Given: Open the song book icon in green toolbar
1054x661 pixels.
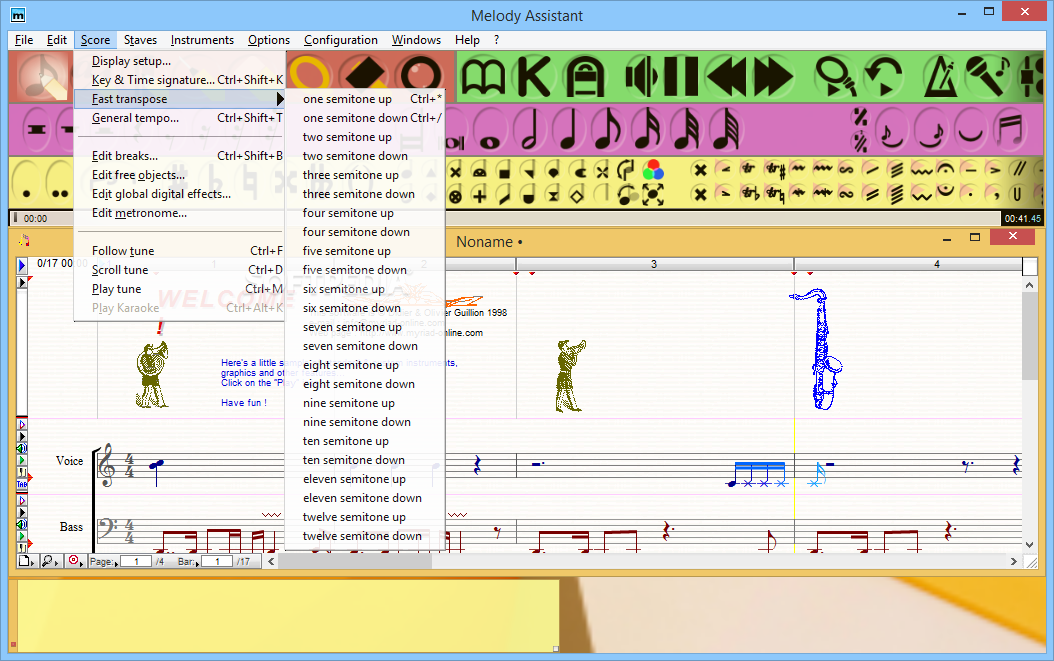Looking at the screenshot, I should [483, 77].
